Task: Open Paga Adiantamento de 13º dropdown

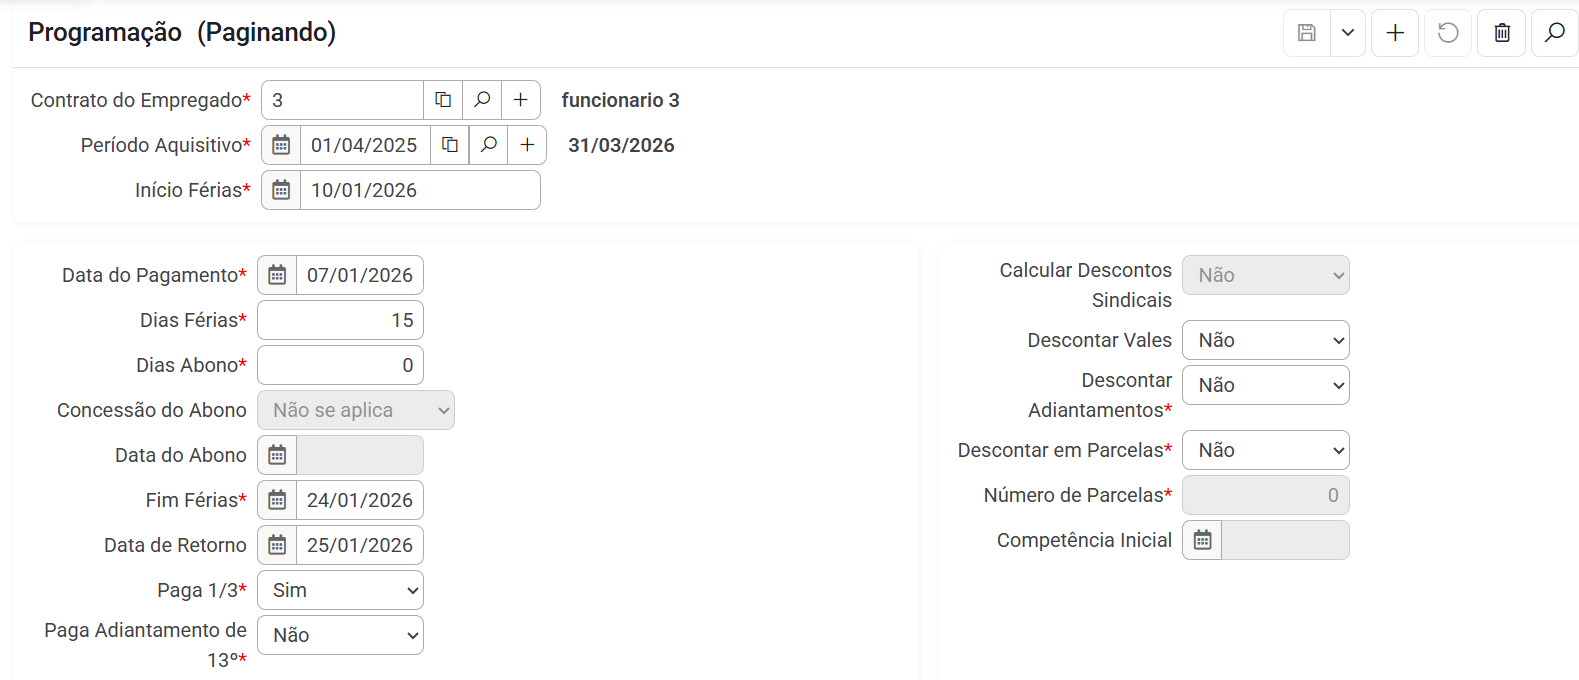Action: click(x=340, y=635)
